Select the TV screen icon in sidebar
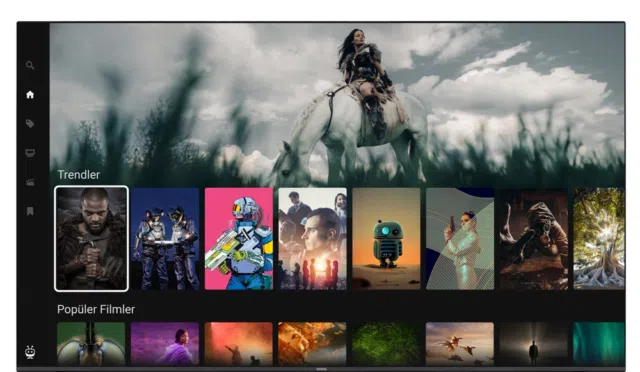The width and height of the screenshot is (640, 372). [30, 153]
